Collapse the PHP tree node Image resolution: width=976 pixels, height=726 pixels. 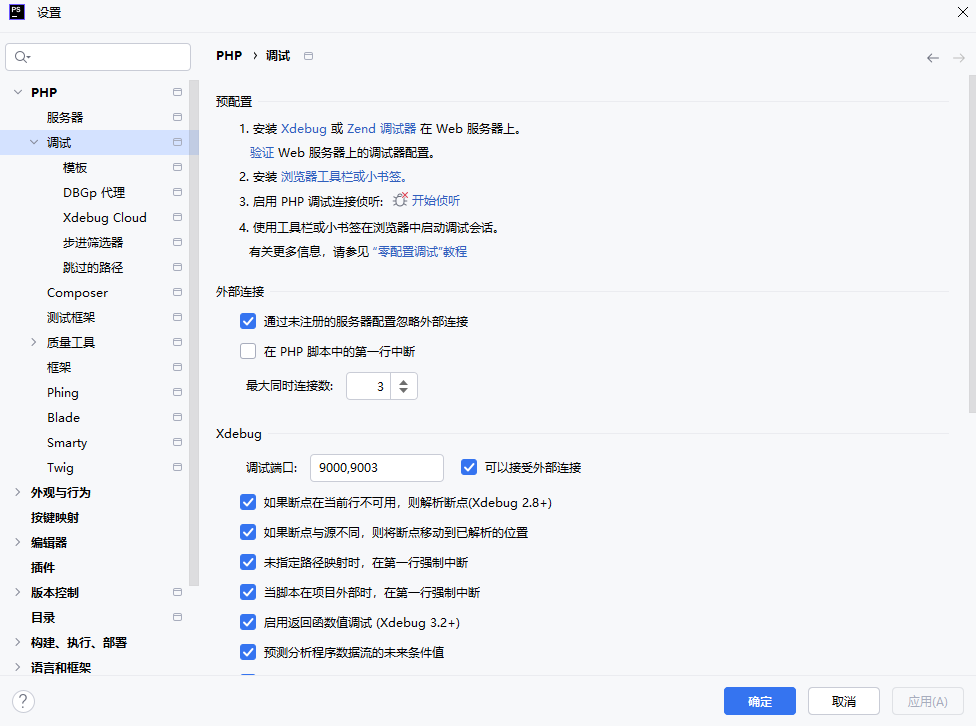coord(18,92)
